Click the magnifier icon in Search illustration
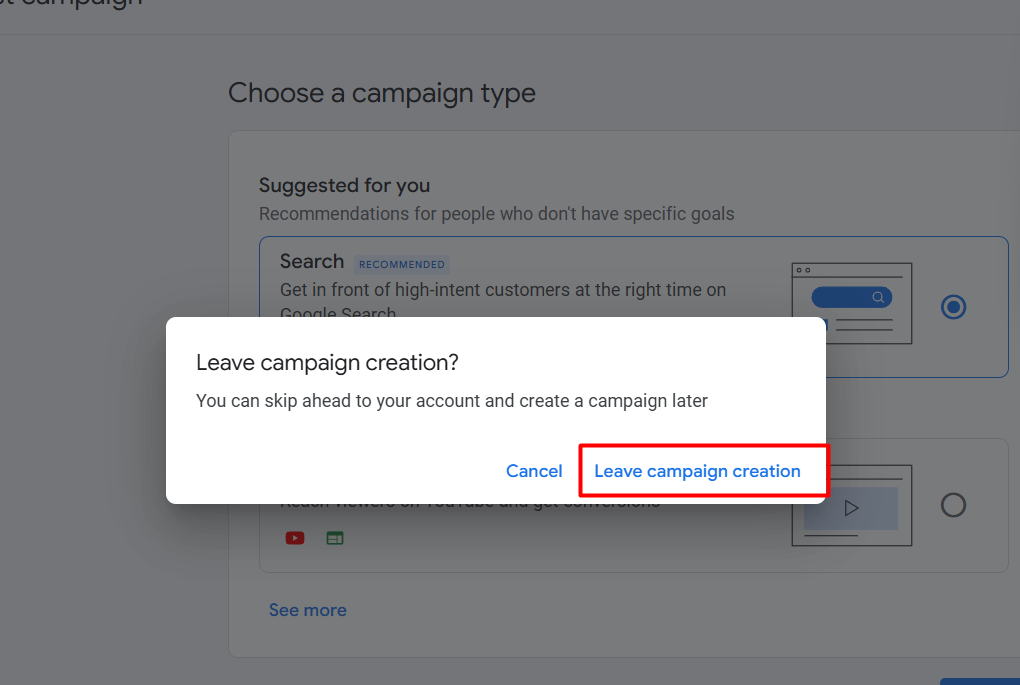 click(878, 297)
